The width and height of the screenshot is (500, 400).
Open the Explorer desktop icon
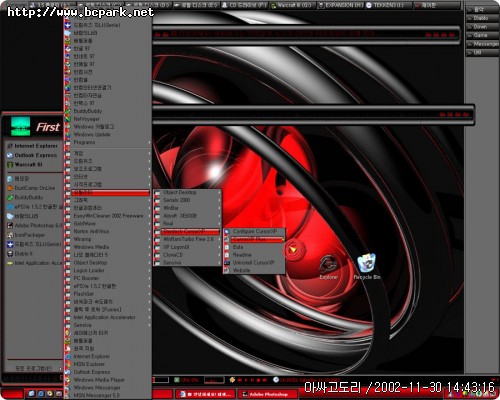[x=328, y=267]
